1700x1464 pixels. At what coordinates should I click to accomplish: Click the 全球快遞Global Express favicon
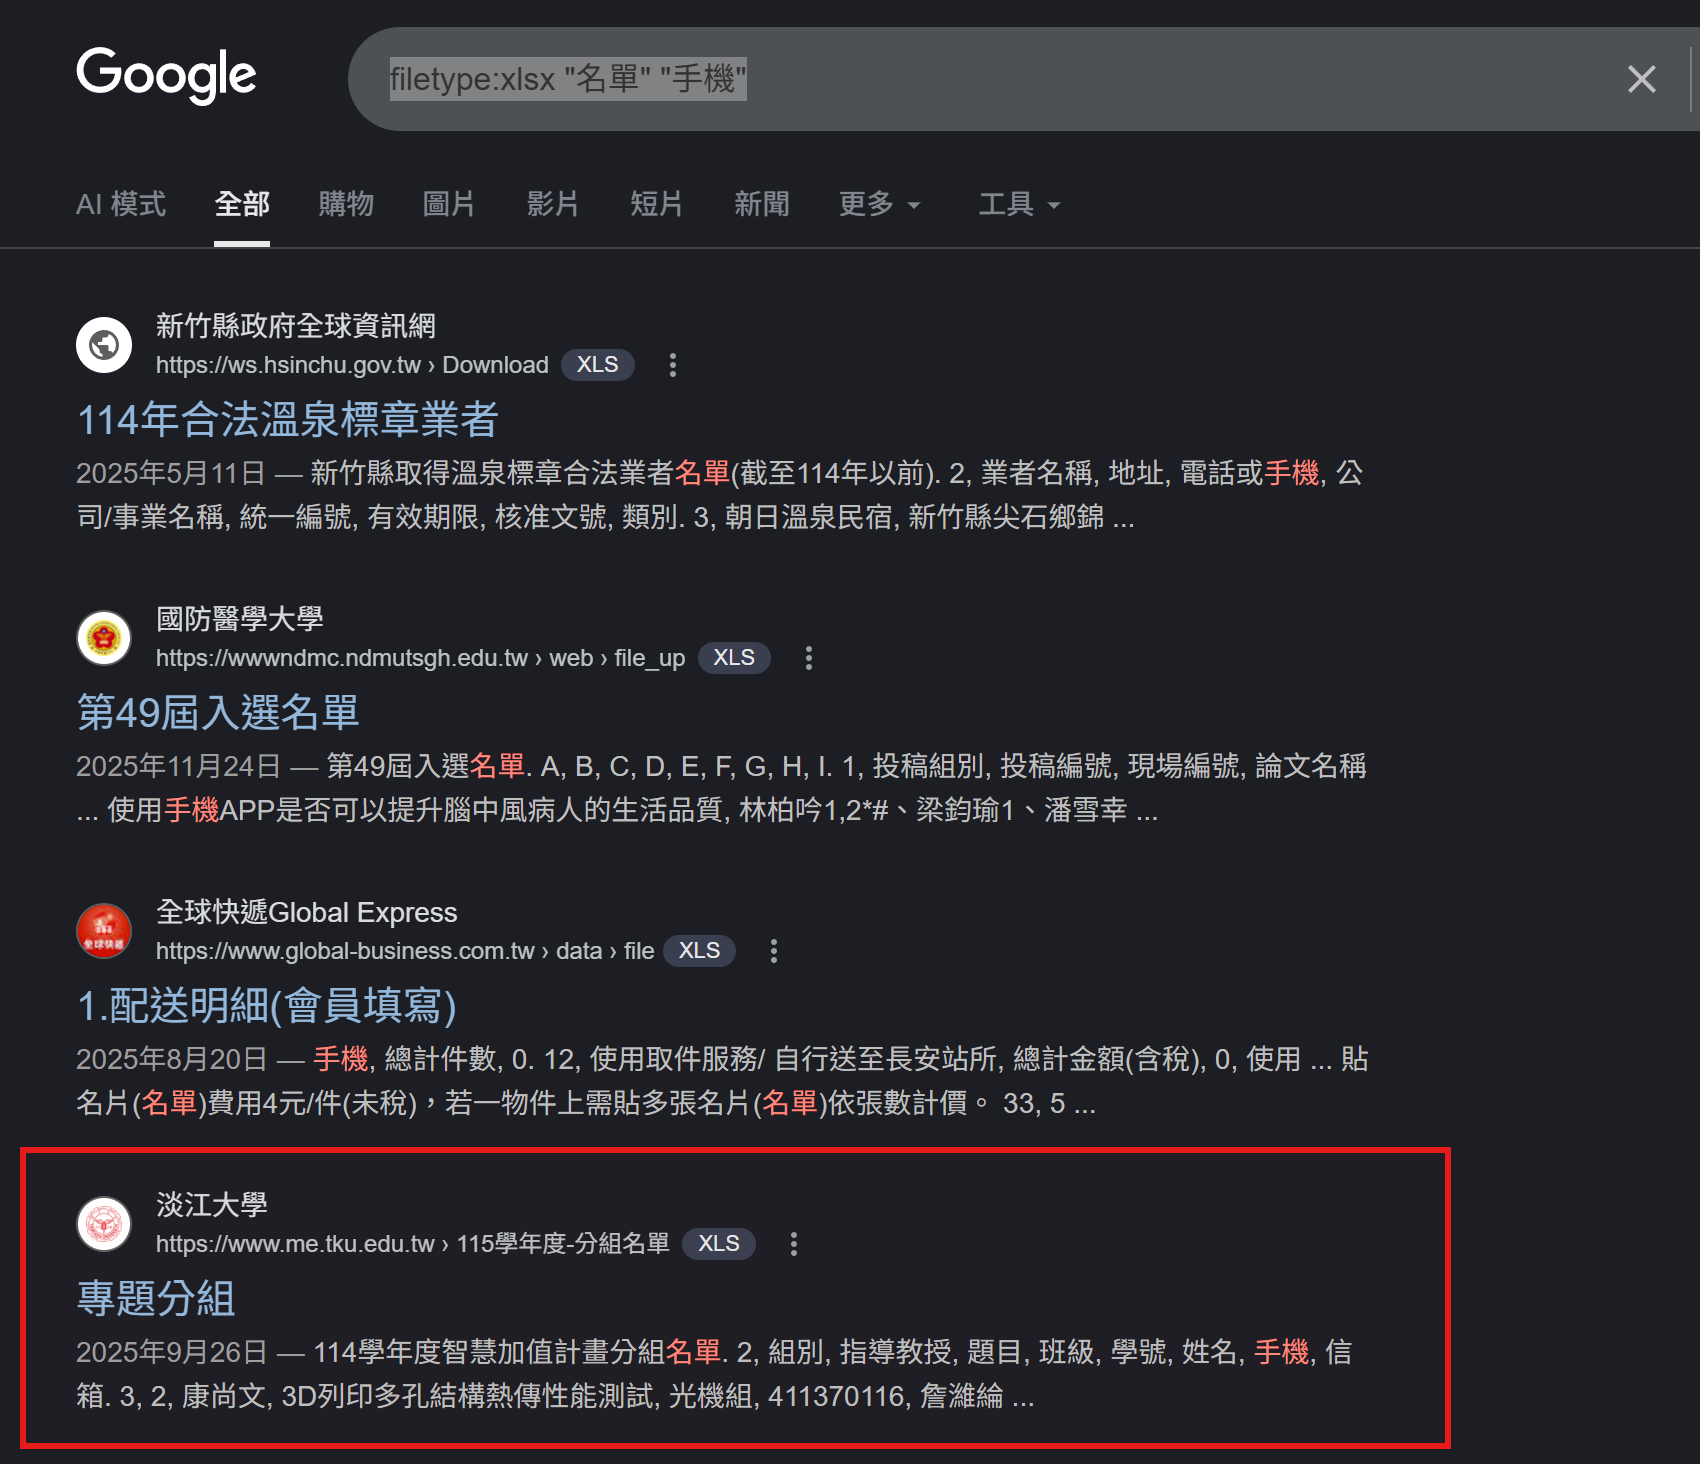click(x=104, y=931)
